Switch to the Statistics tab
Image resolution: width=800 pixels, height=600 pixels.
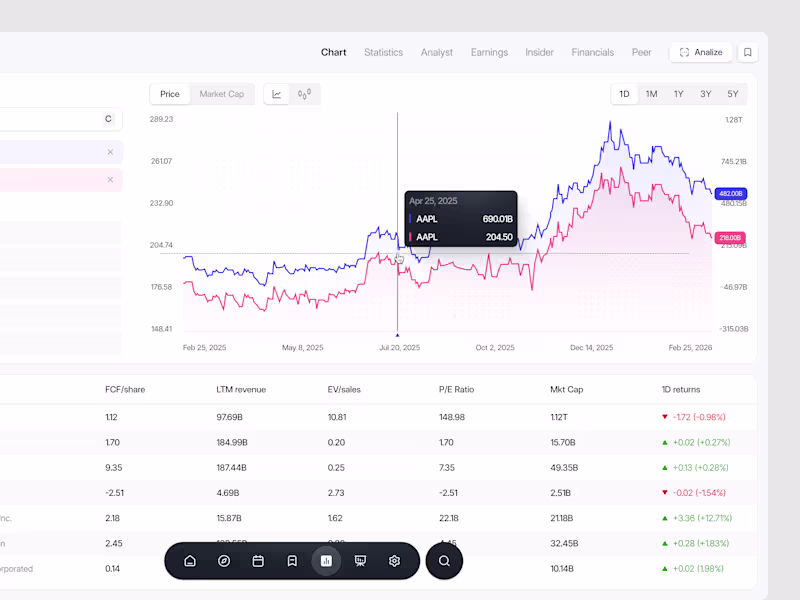point(383,52)
